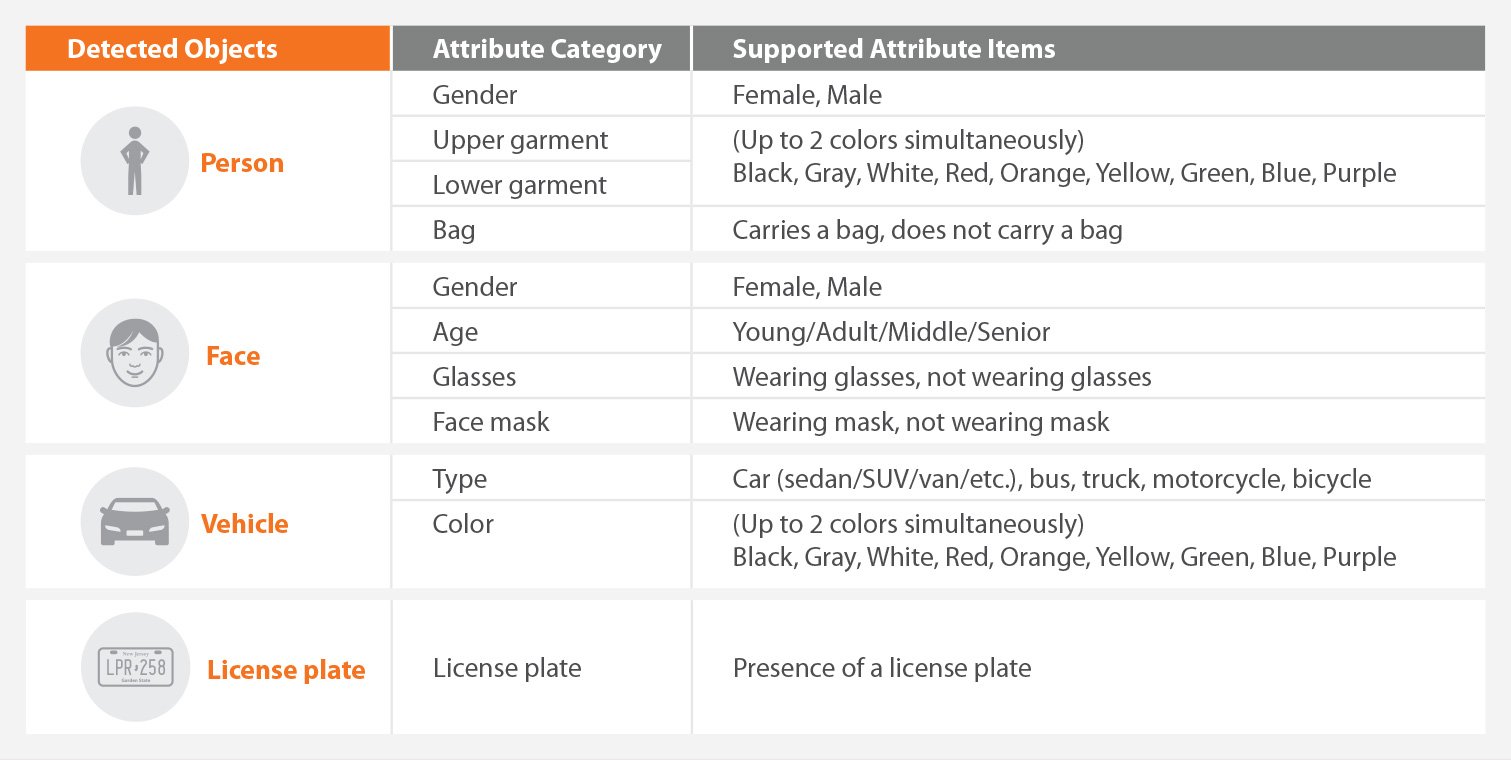The height and width of the screenshot is (760, 1511).
Task: Click the orange Person label
Action: tap(242, 163)
